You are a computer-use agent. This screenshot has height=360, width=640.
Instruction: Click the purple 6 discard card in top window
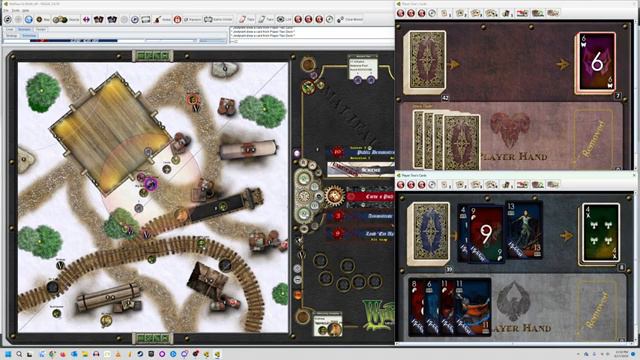click(x=596, y=62)
